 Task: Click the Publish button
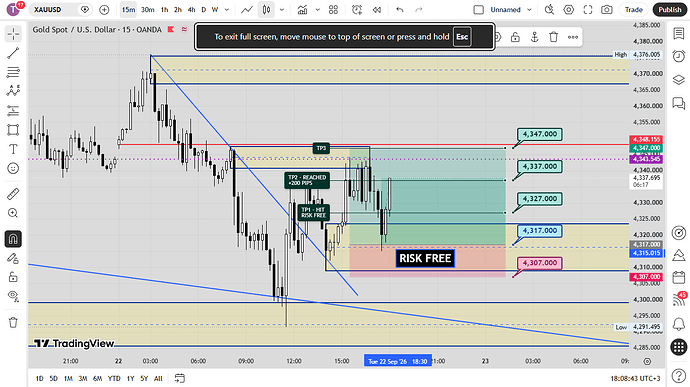670,9
